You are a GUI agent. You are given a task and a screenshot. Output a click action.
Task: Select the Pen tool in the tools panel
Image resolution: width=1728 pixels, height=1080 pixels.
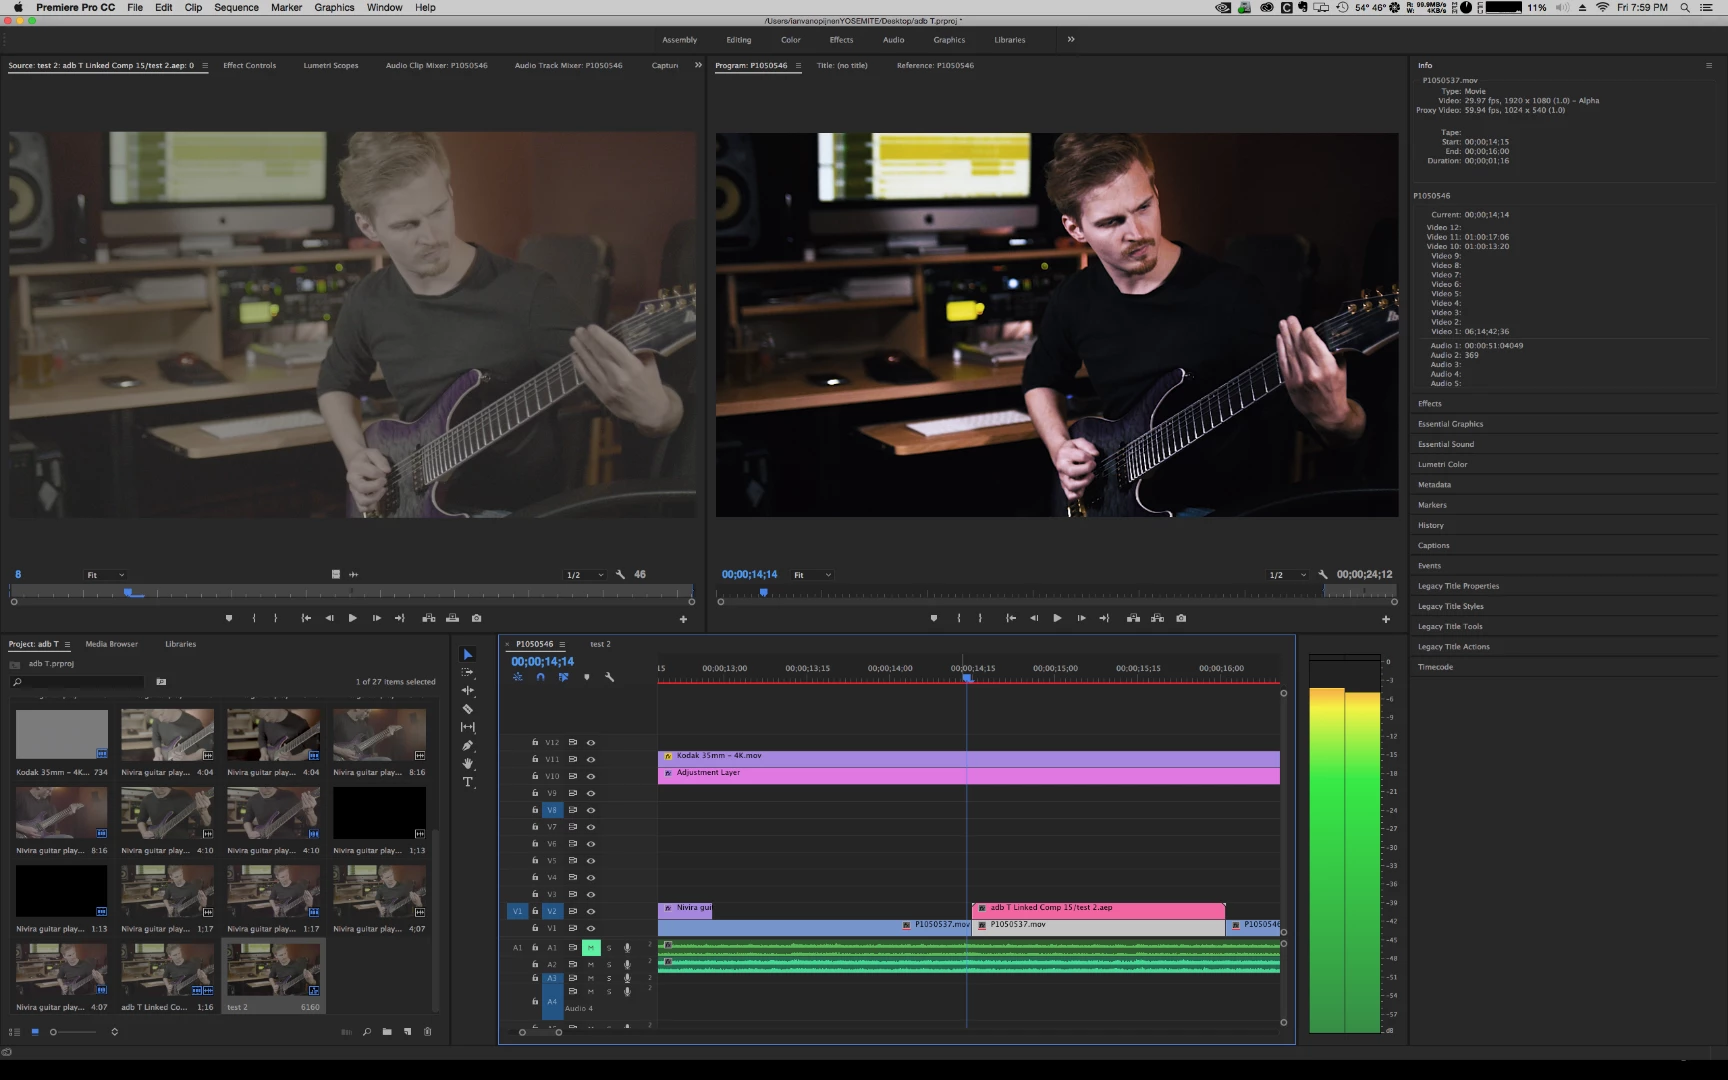click(x=467, y=745)
